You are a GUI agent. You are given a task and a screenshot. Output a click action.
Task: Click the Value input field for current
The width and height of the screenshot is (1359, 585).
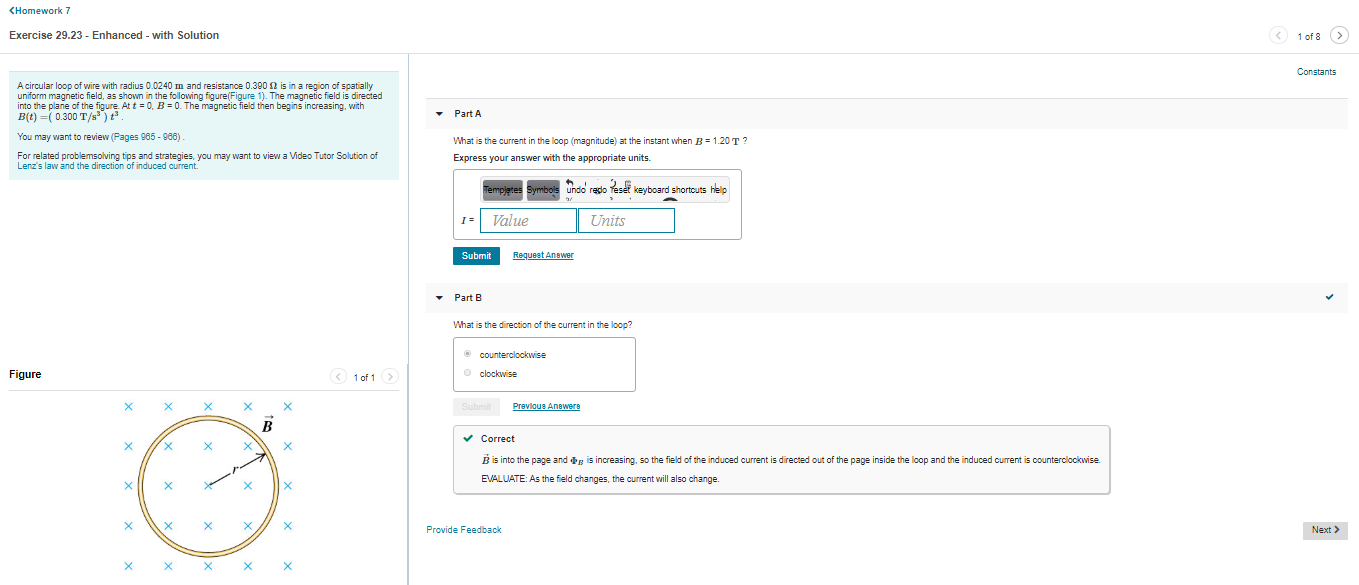coord(528,220)
